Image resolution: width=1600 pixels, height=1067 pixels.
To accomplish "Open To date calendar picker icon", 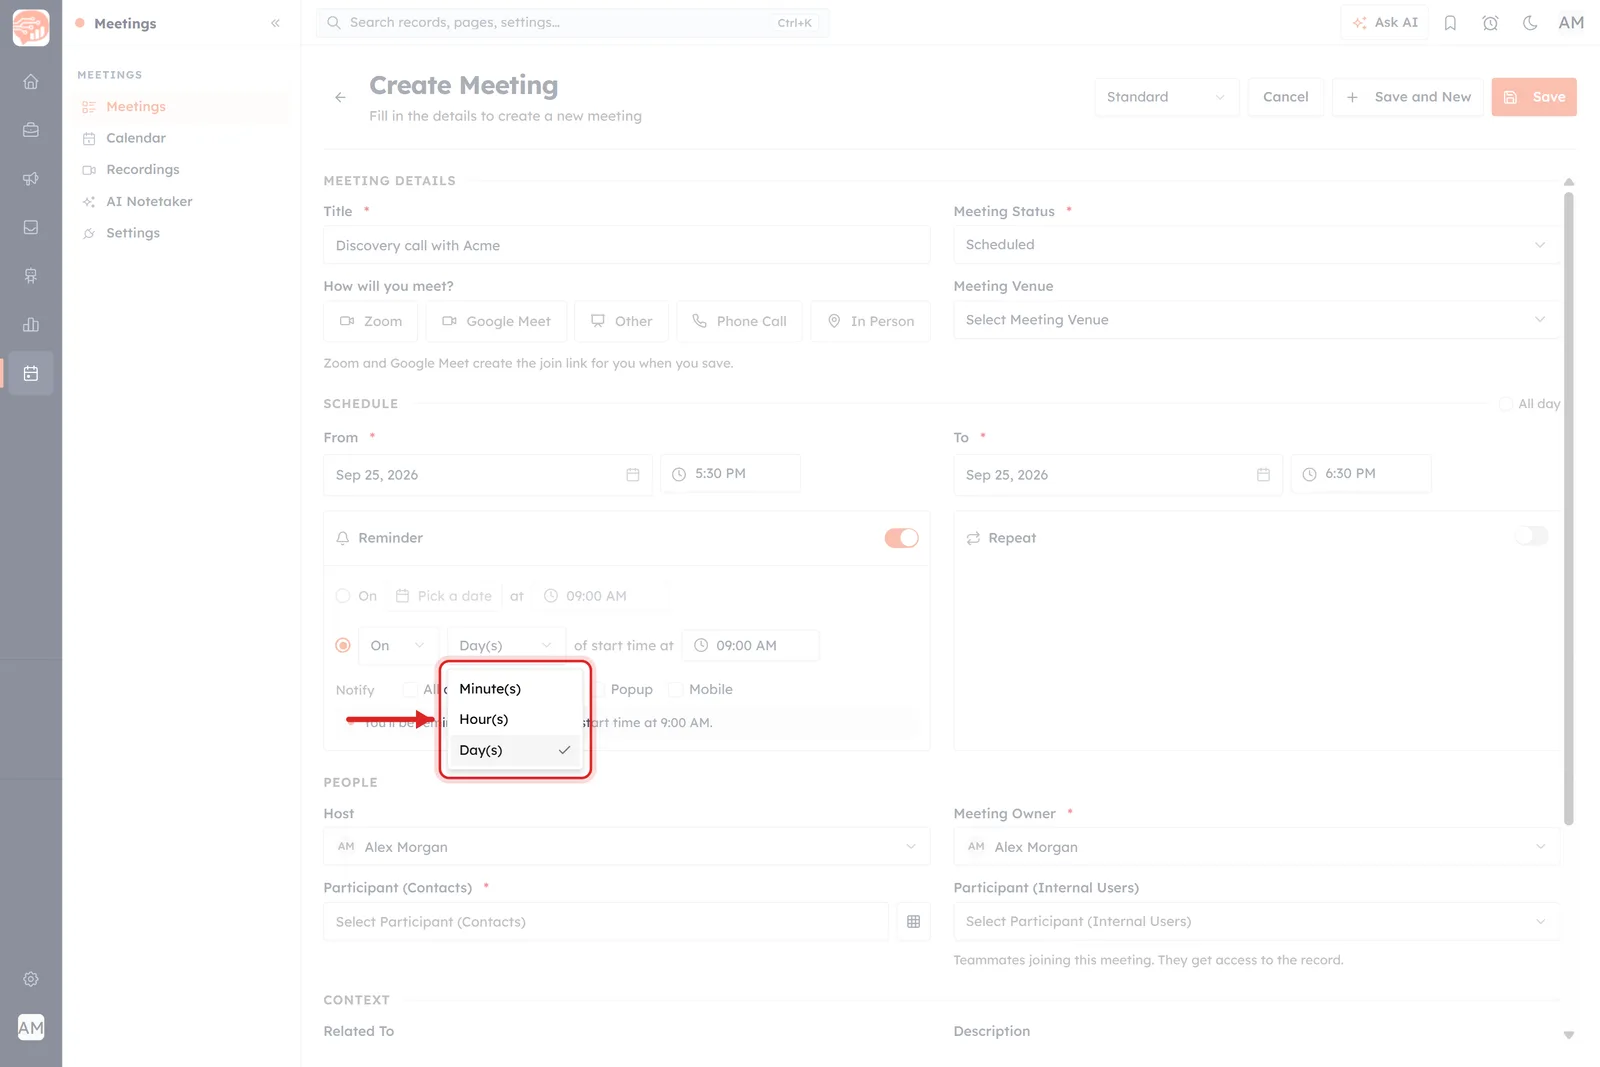I will pyautogui.click(x=1263, y=475).
